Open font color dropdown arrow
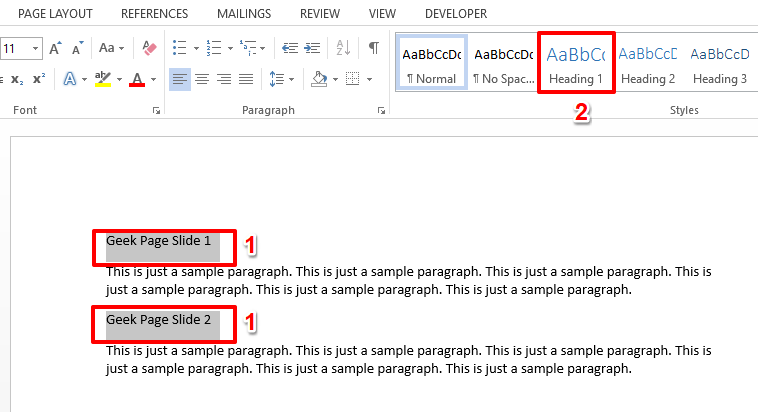Viewport: 758px width, 412px height. (153, 79)
